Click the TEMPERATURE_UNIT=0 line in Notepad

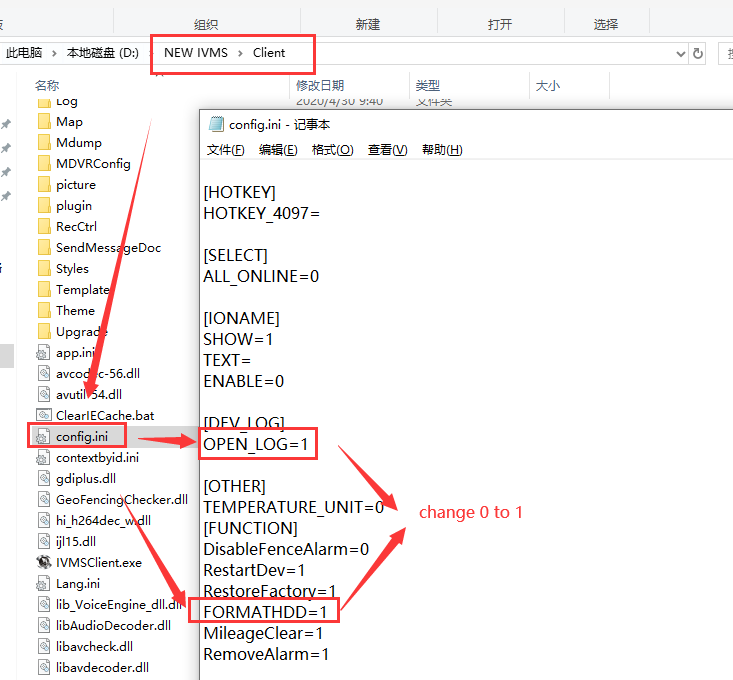[294, 507]
